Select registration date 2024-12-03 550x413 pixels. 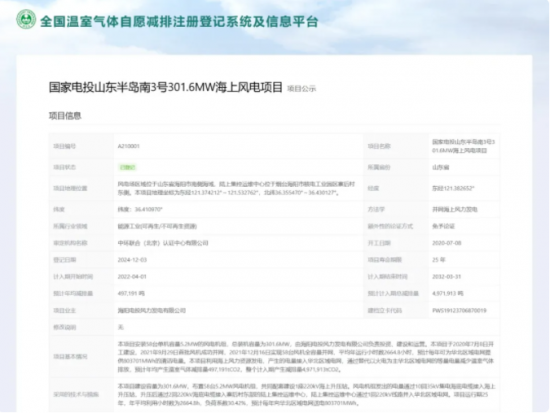pyautogui.click(x=132, y=260)
